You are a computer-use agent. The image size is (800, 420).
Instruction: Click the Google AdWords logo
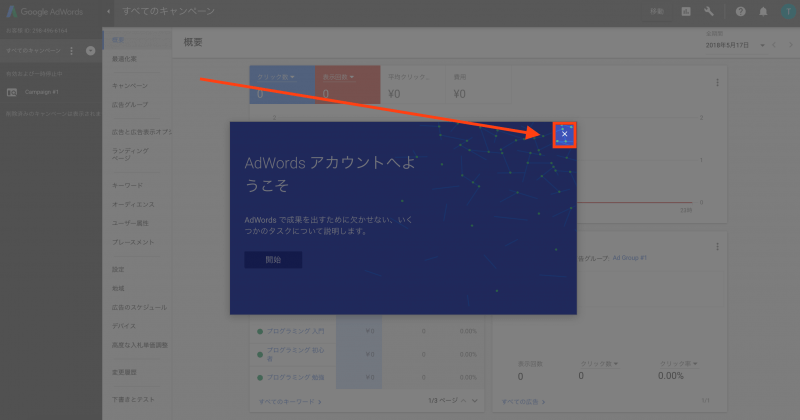click(44, 11)
